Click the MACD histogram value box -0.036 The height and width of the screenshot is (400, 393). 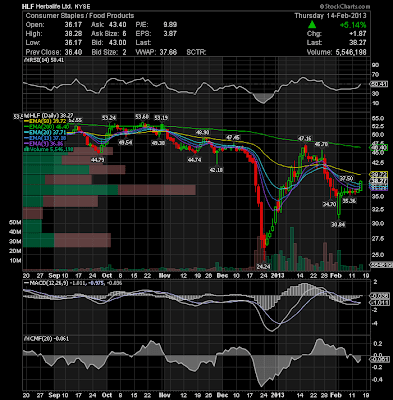pyautogui.click(x=380, y=296)
